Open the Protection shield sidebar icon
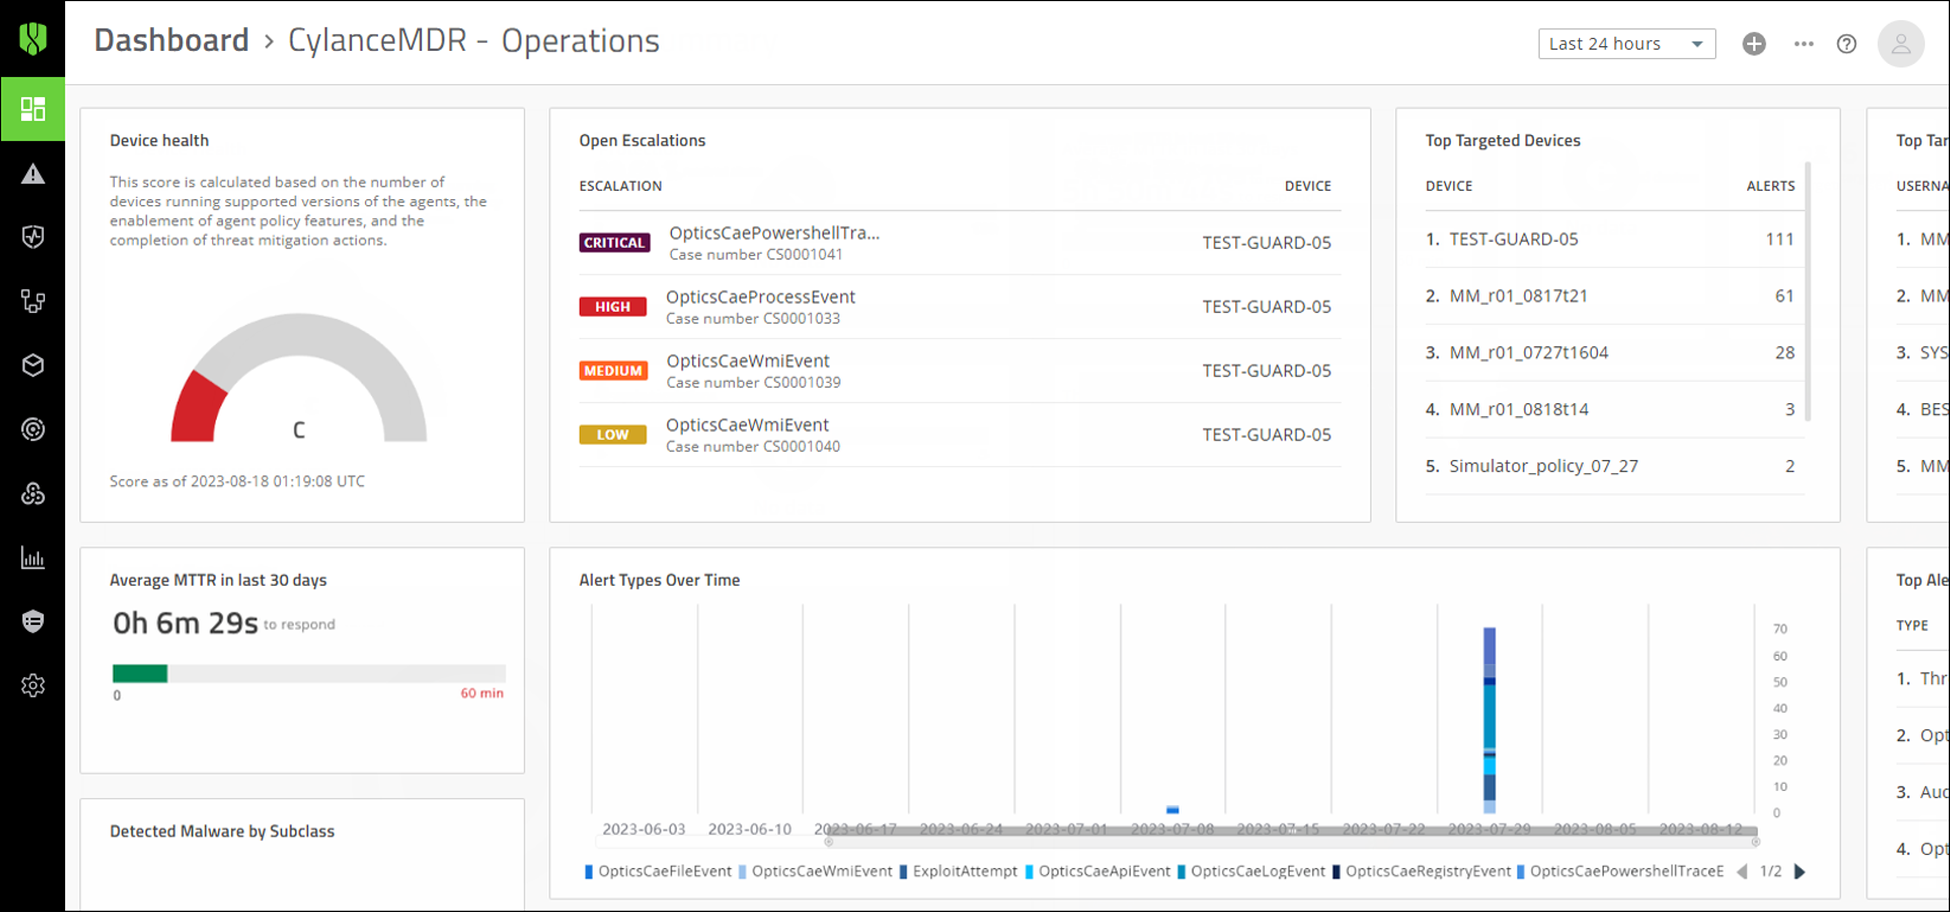This screenshot has width=1950, height=912. coord(33,237)
